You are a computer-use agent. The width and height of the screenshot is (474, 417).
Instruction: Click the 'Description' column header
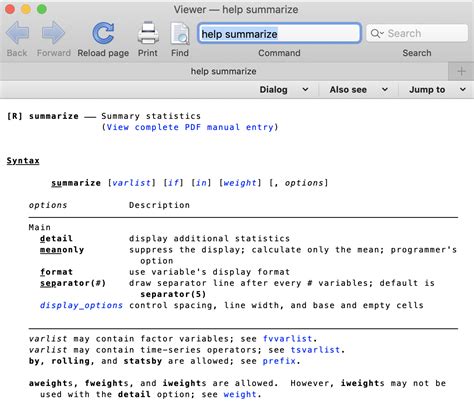coord(159,205)
